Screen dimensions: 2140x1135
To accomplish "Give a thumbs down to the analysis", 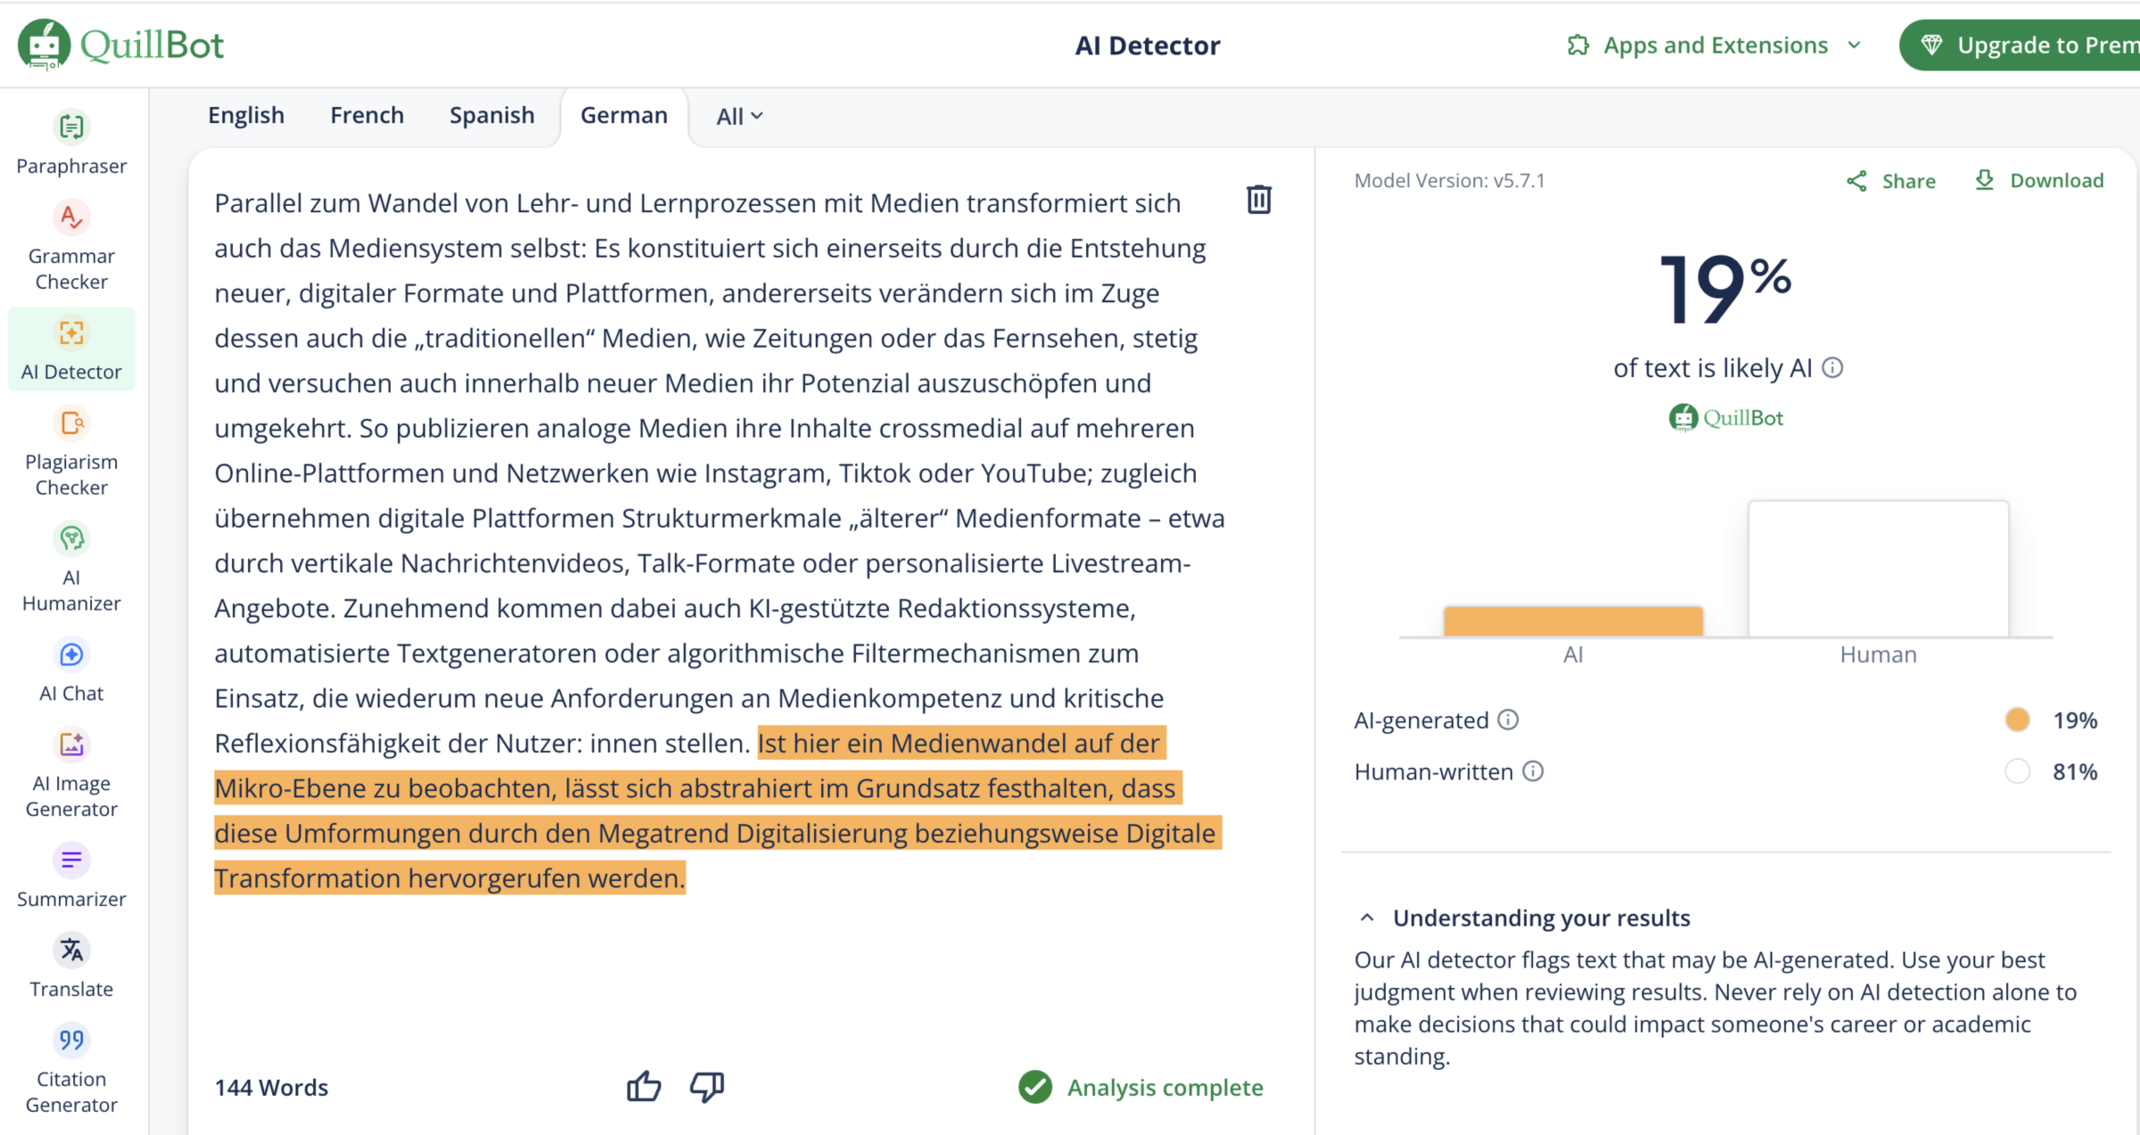I will (x=707, y=1086).
